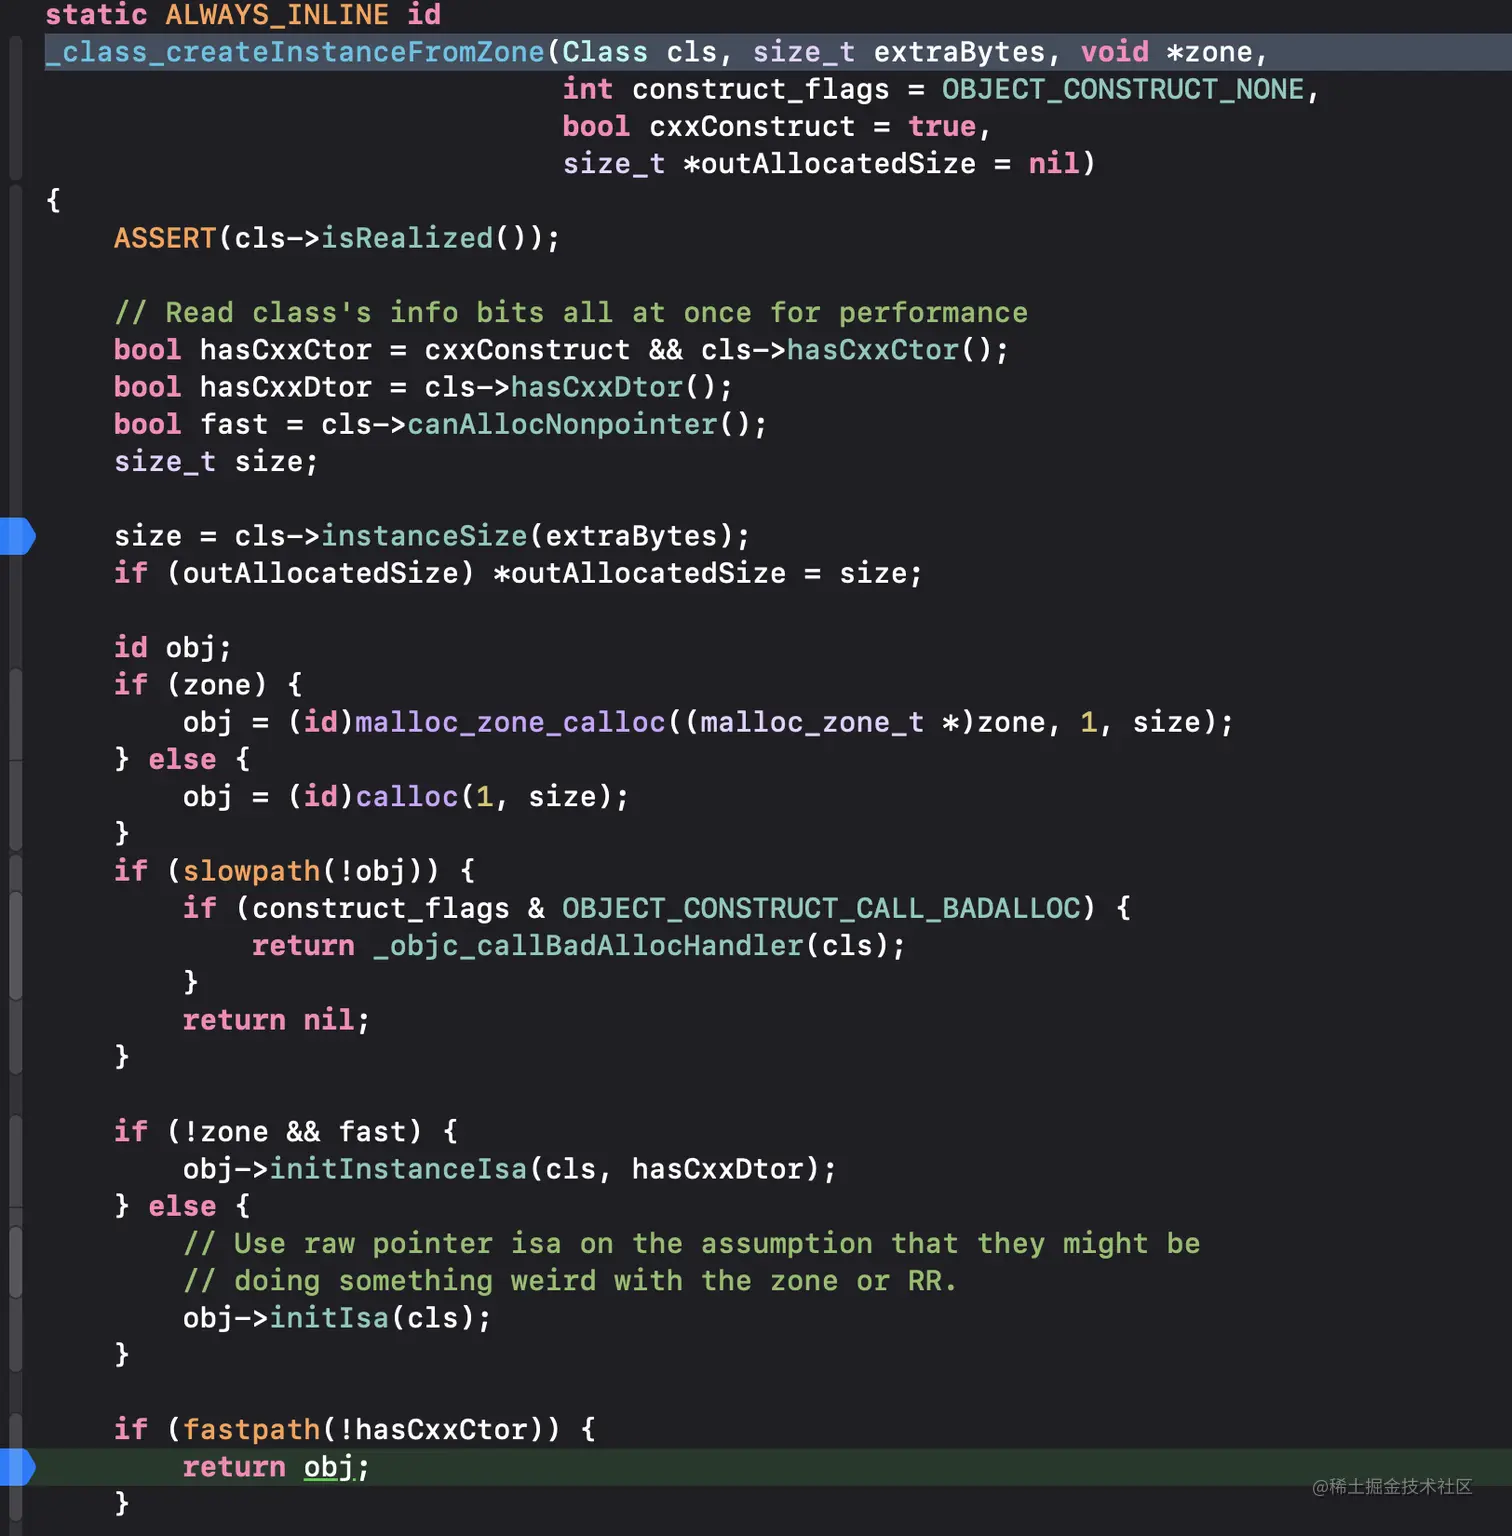Click the cls->hasCxxDtor() method call
The height and width of the screenshot is (1536, 1512).
[571, 387]
